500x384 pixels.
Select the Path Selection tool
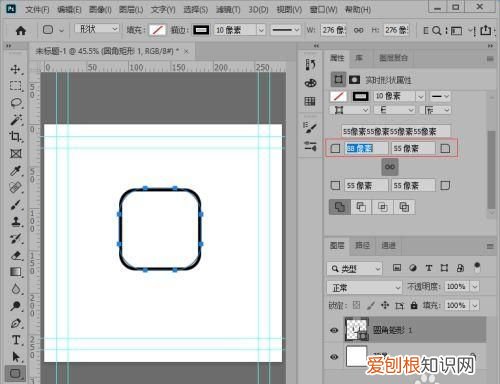coord(15,357)
